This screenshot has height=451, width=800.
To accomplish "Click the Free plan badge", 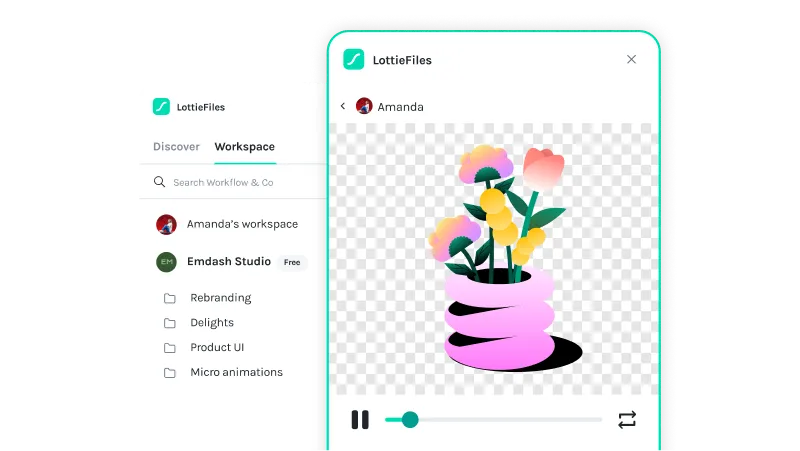I will click(x=292, y=262).
